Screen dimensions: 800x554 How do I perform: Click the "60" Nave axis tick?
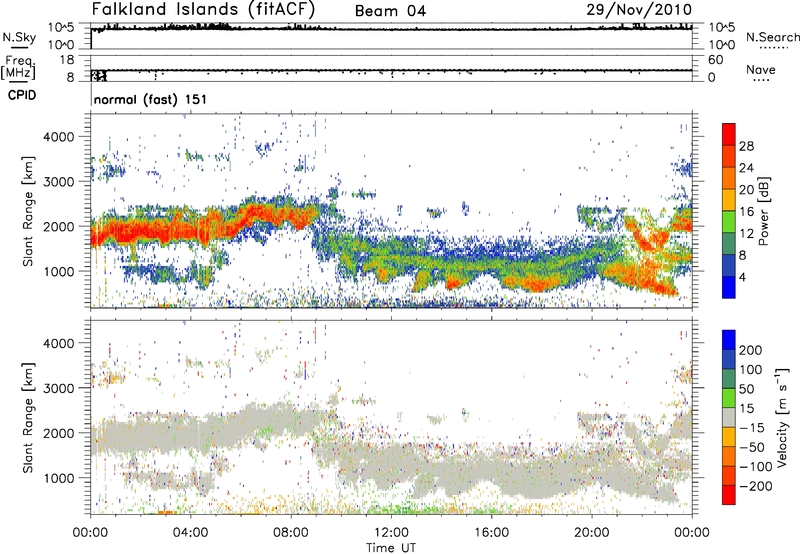pos(715,60)
